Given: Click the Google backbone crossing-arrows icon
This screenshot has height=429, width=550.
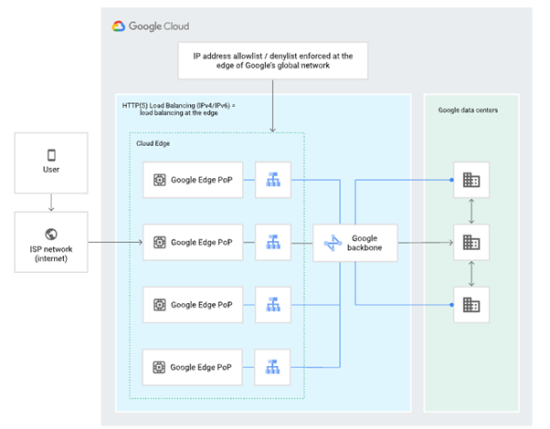Looking at the screenshot, I should click(x=333, y=243).
